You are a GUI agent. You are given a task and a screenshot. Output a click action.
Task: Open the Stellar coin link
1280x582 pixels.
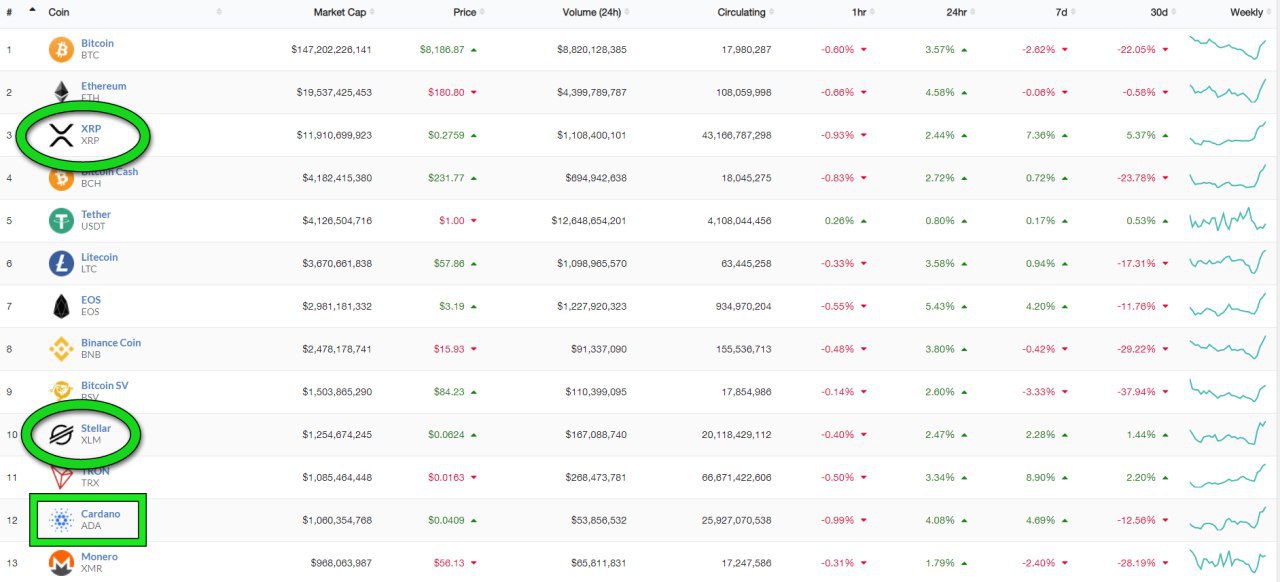[x=96, y=428]
